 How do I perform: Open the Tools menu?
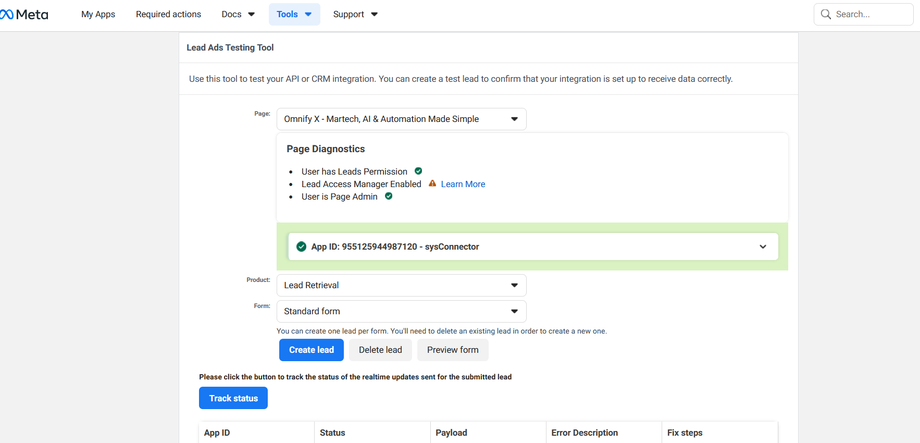pos(294,15)
